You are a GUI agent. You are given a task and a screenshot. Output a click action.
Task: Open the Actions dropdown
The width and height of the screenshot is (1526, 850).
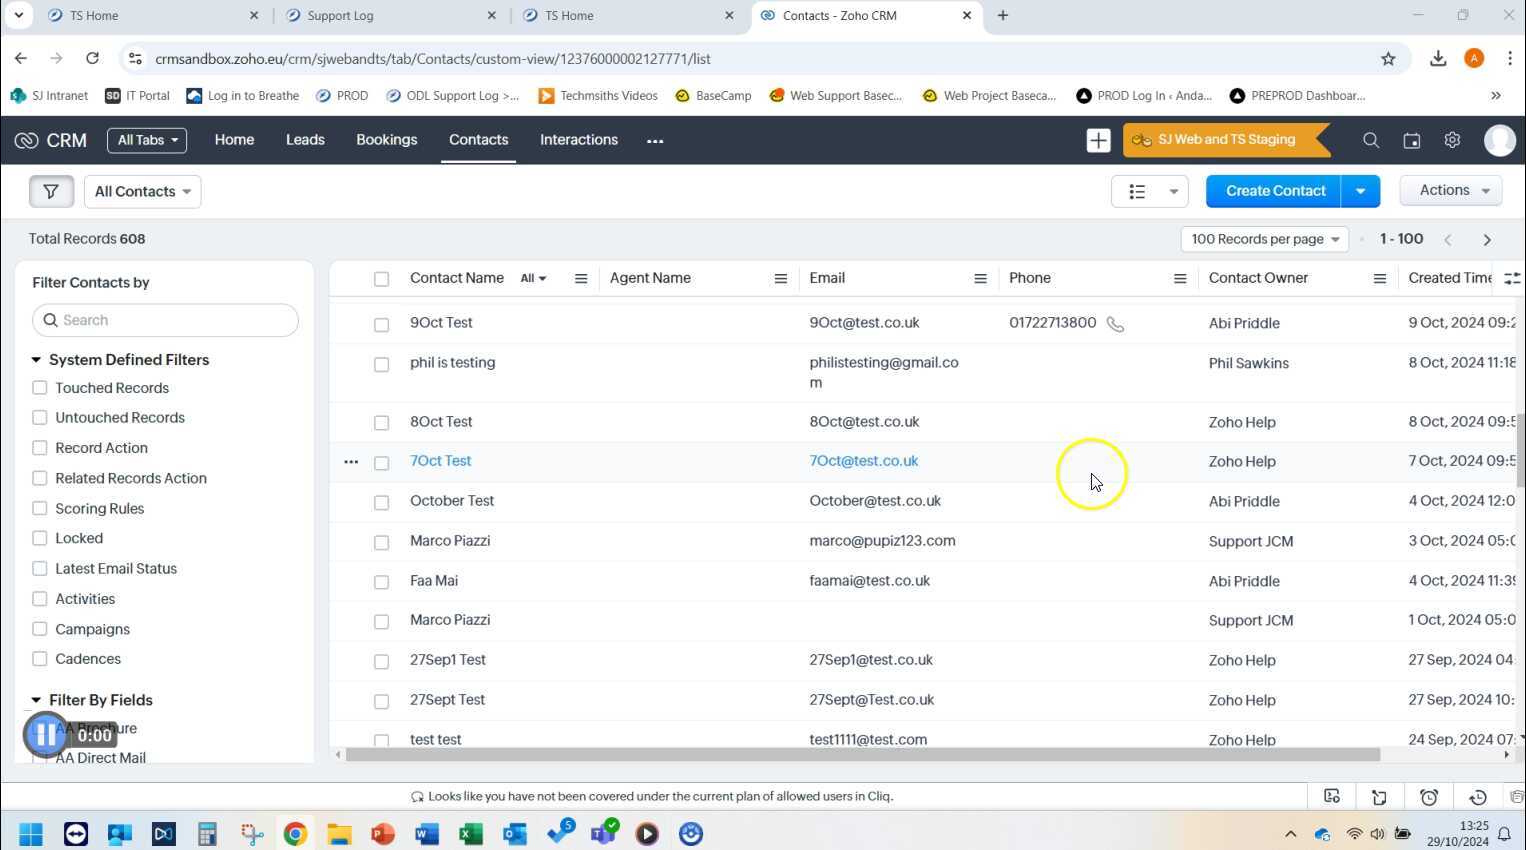(x=1453, y=191)
